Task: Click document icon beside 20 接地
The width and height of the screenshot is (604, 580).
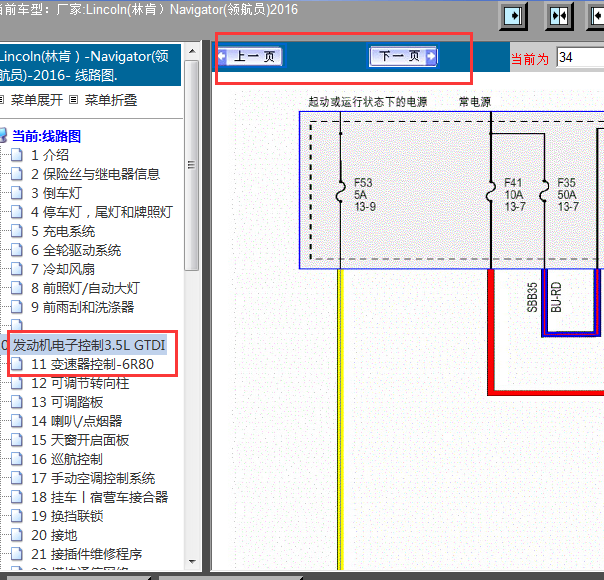Action: [x=17, y=534]
